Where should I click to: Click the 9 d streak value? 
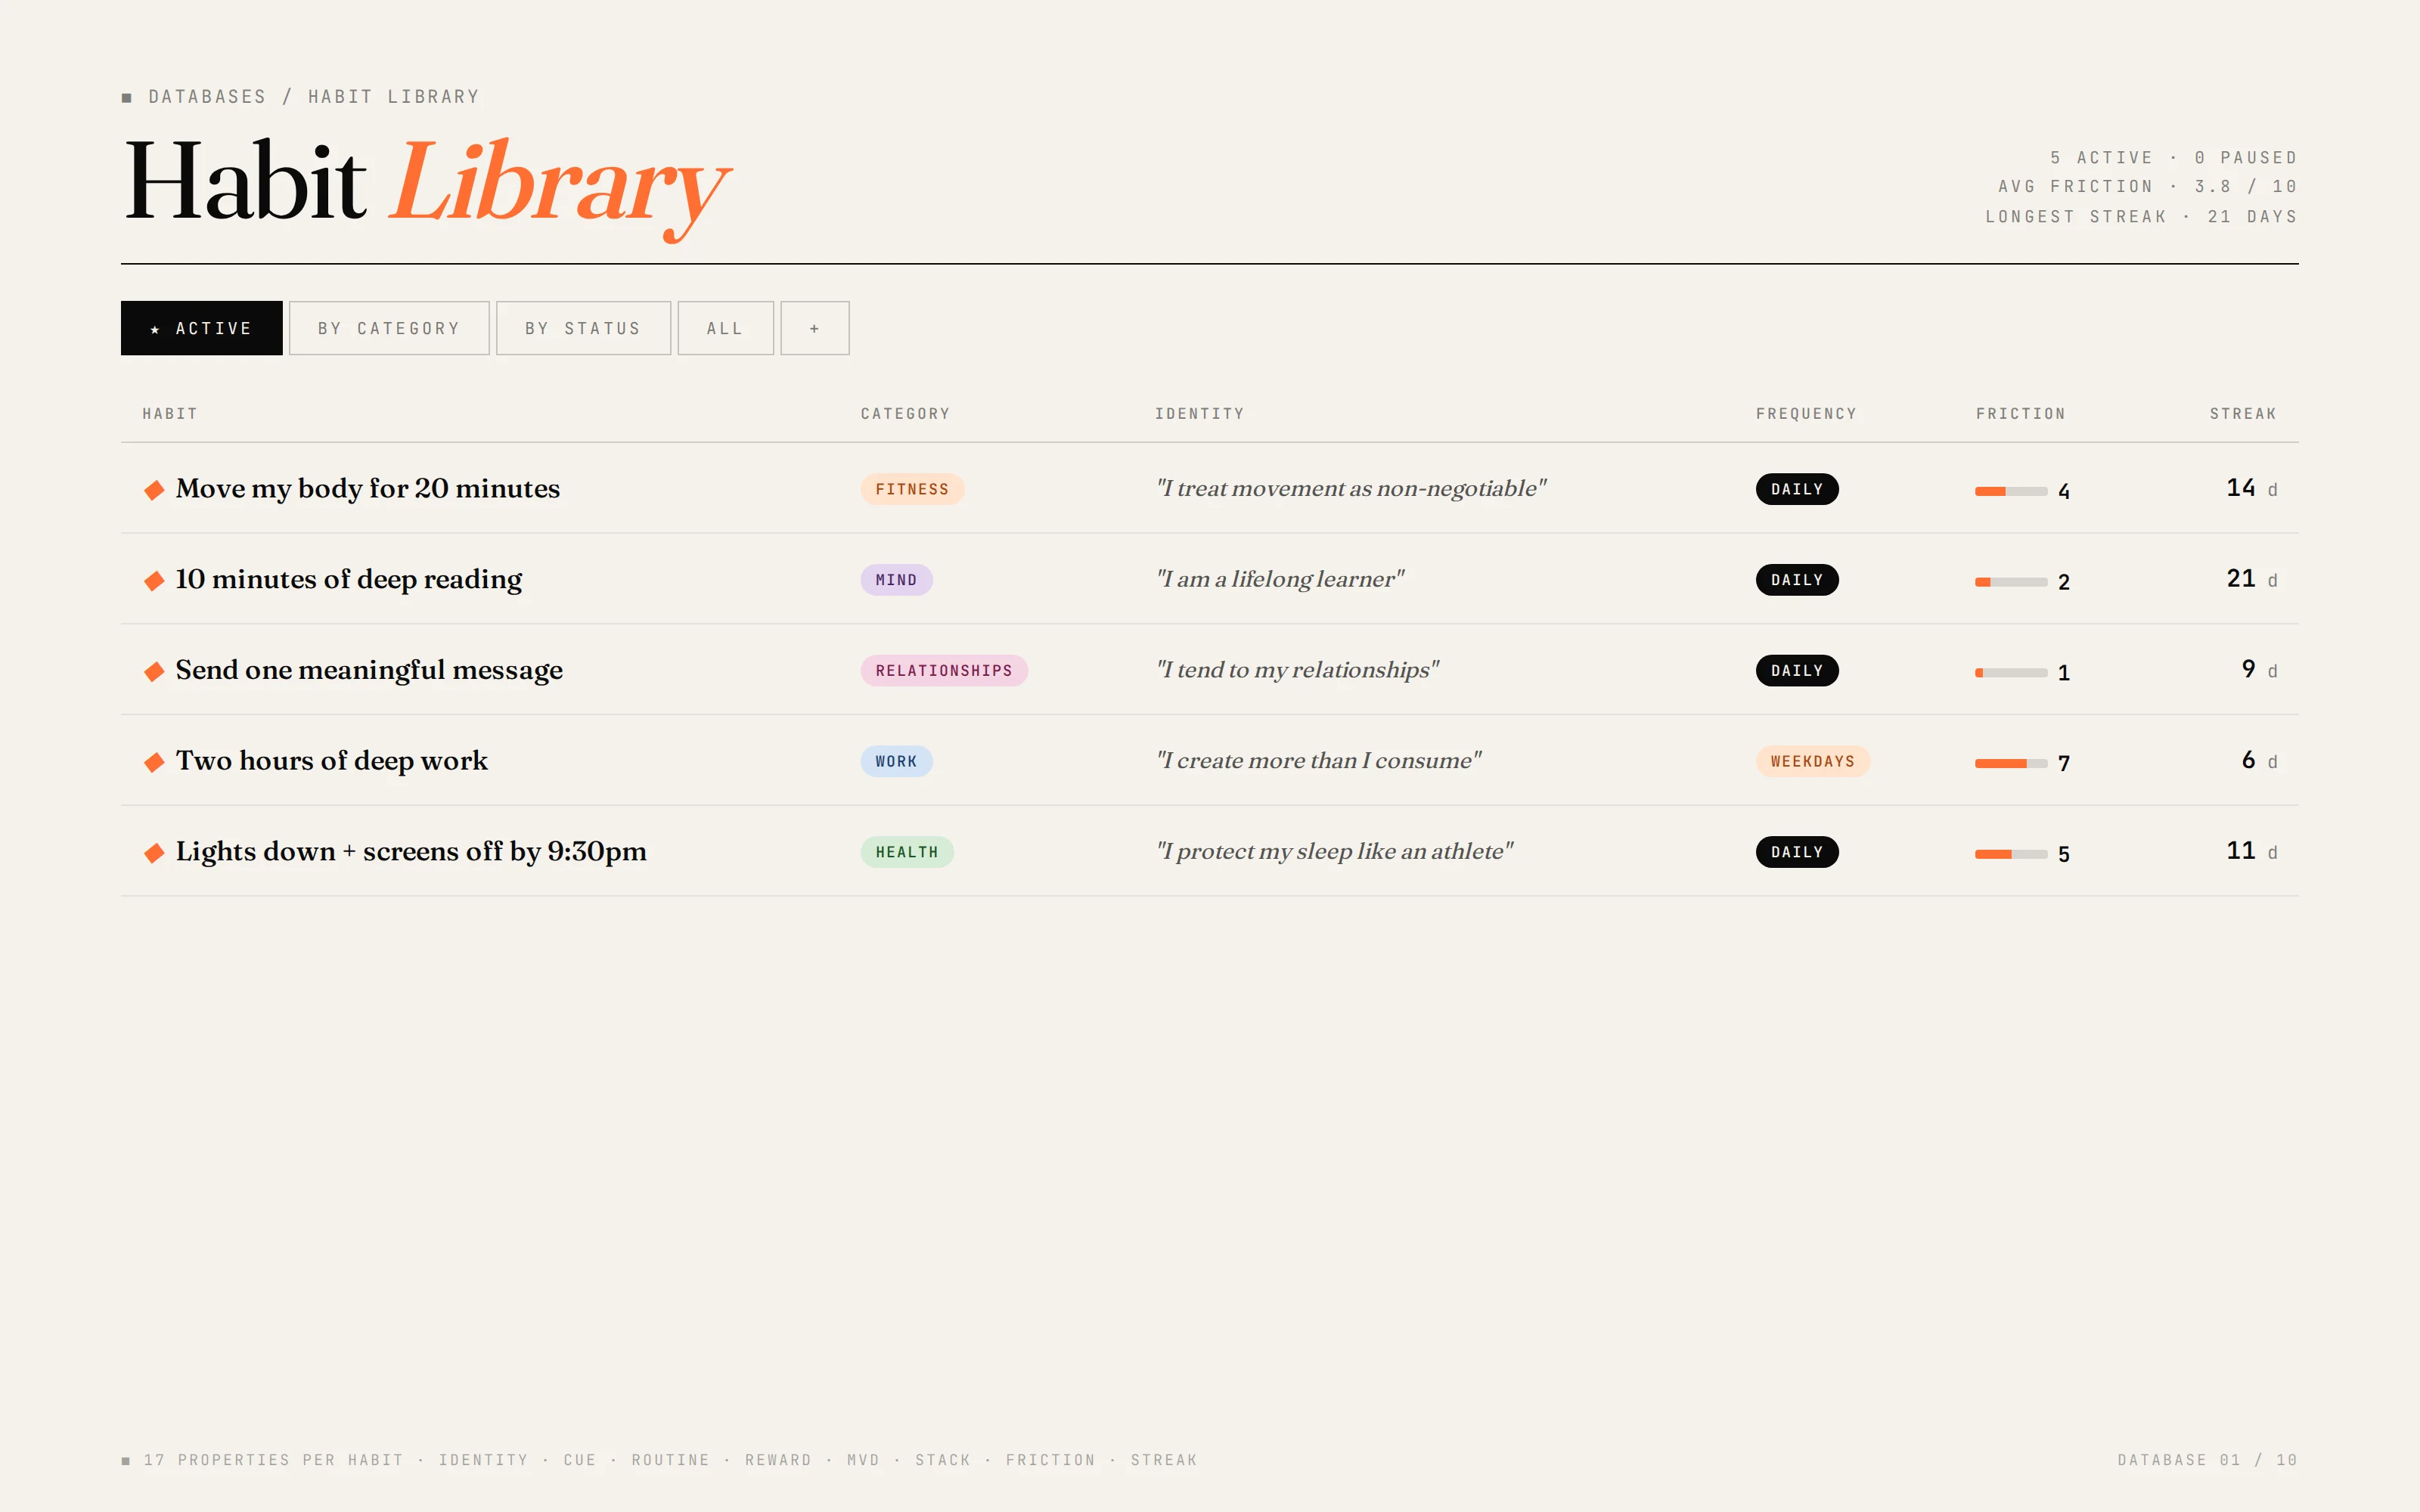click(2259, 669)
